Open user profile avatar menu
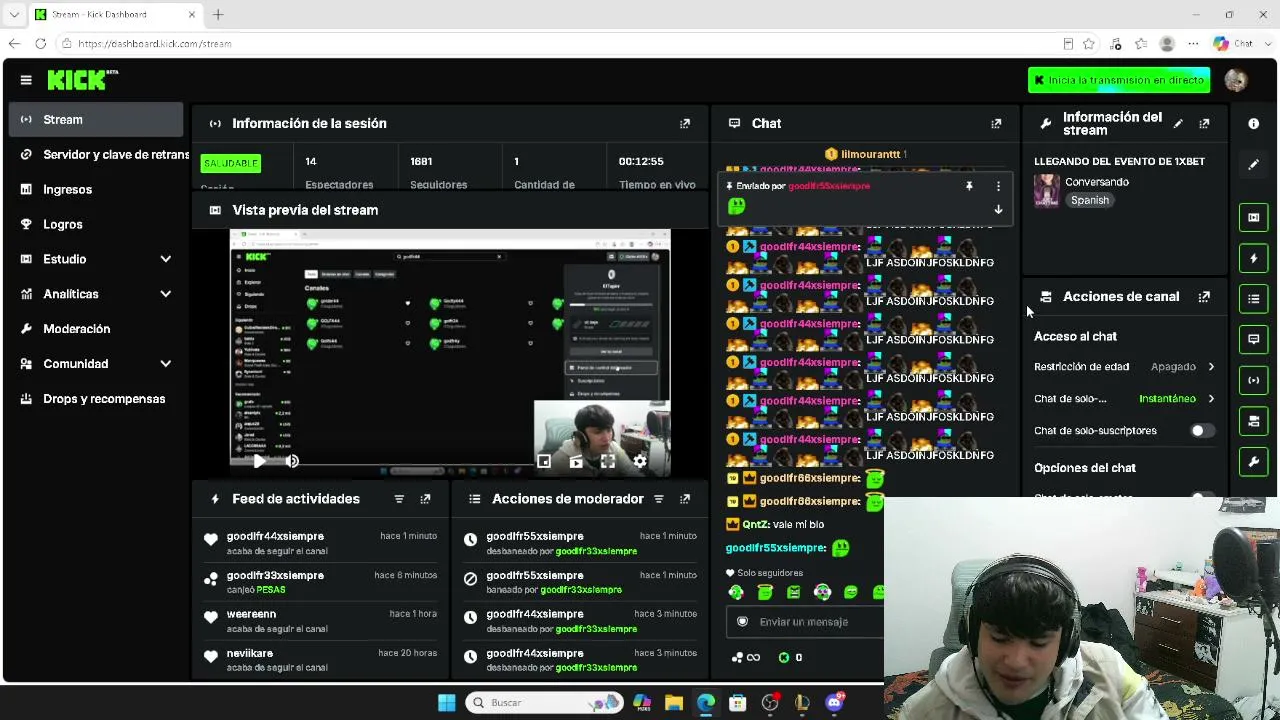The height and width of the screenshot is (720, 1280). tap(1236, 80)
